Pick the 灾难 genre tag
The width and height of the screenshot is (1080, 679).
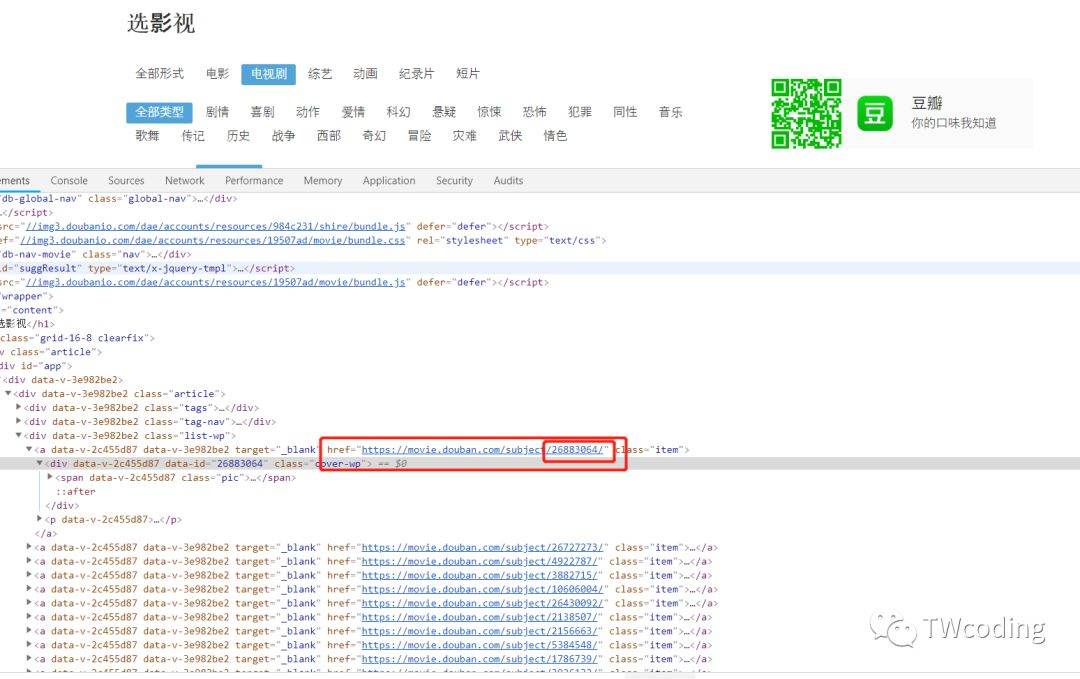pyautogui.click(x=465, y=136)
